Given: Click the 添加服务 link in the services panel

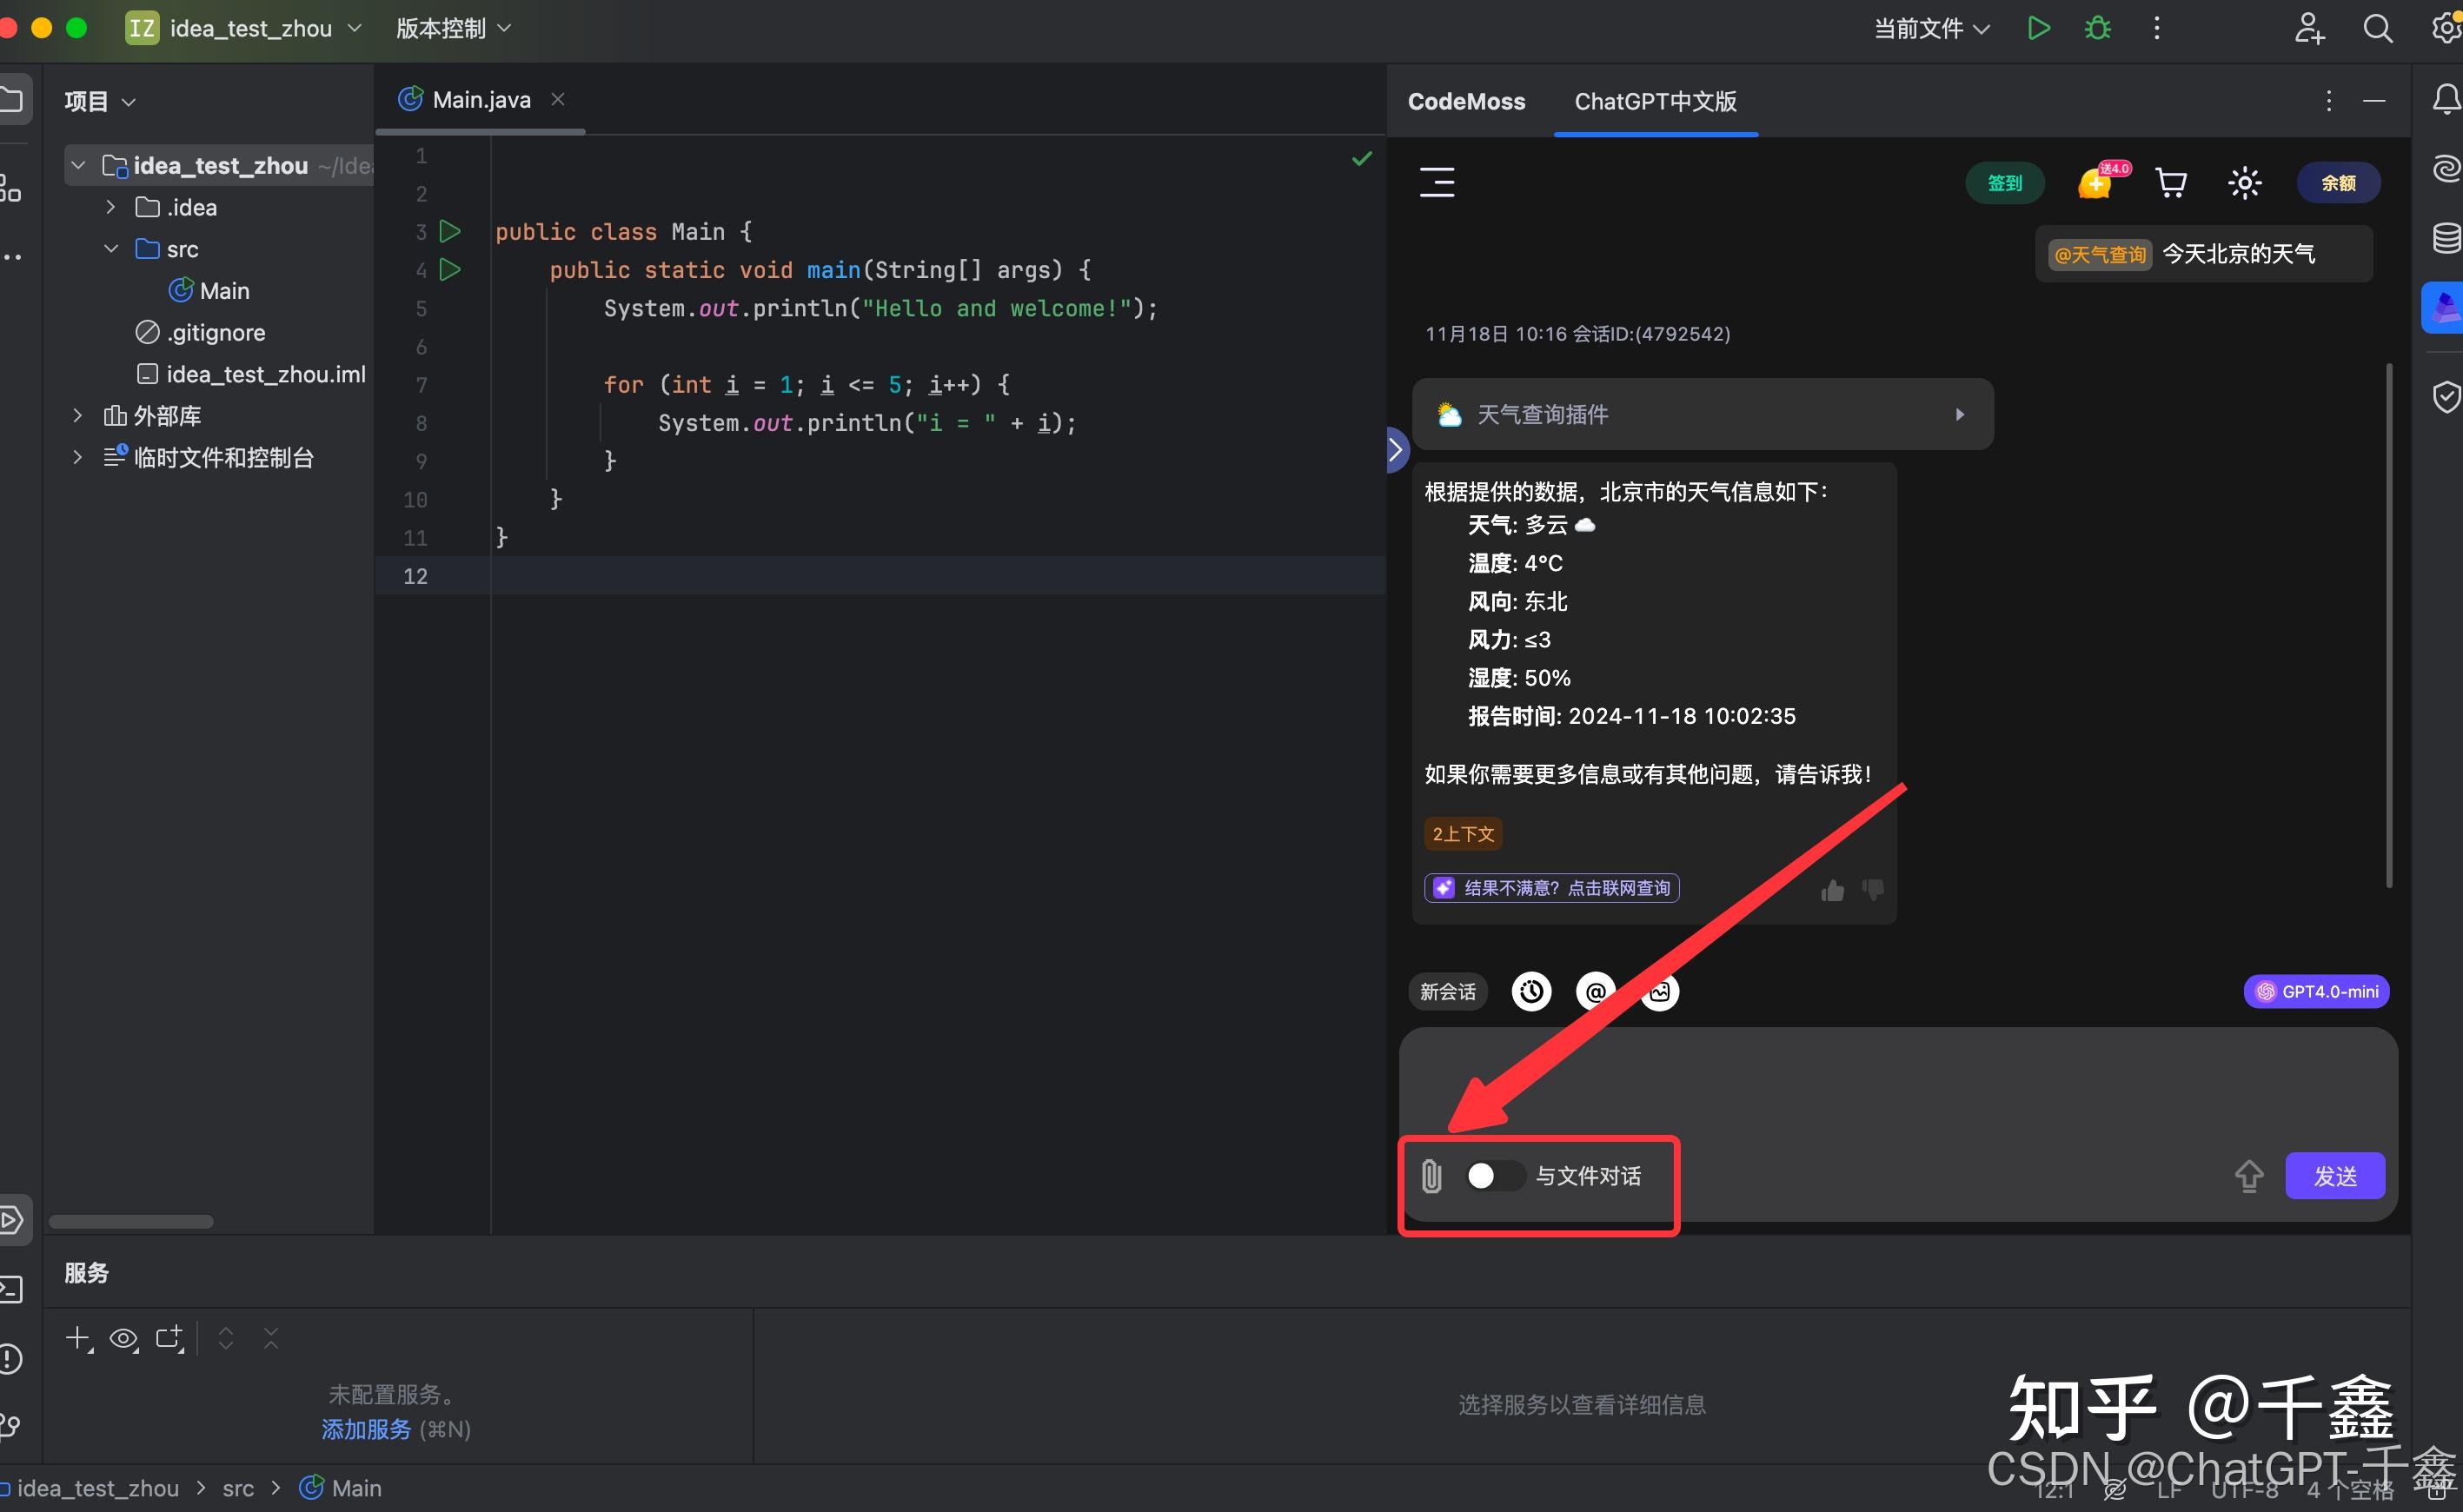Looking at the screenshot, I should coord(366,1429).
